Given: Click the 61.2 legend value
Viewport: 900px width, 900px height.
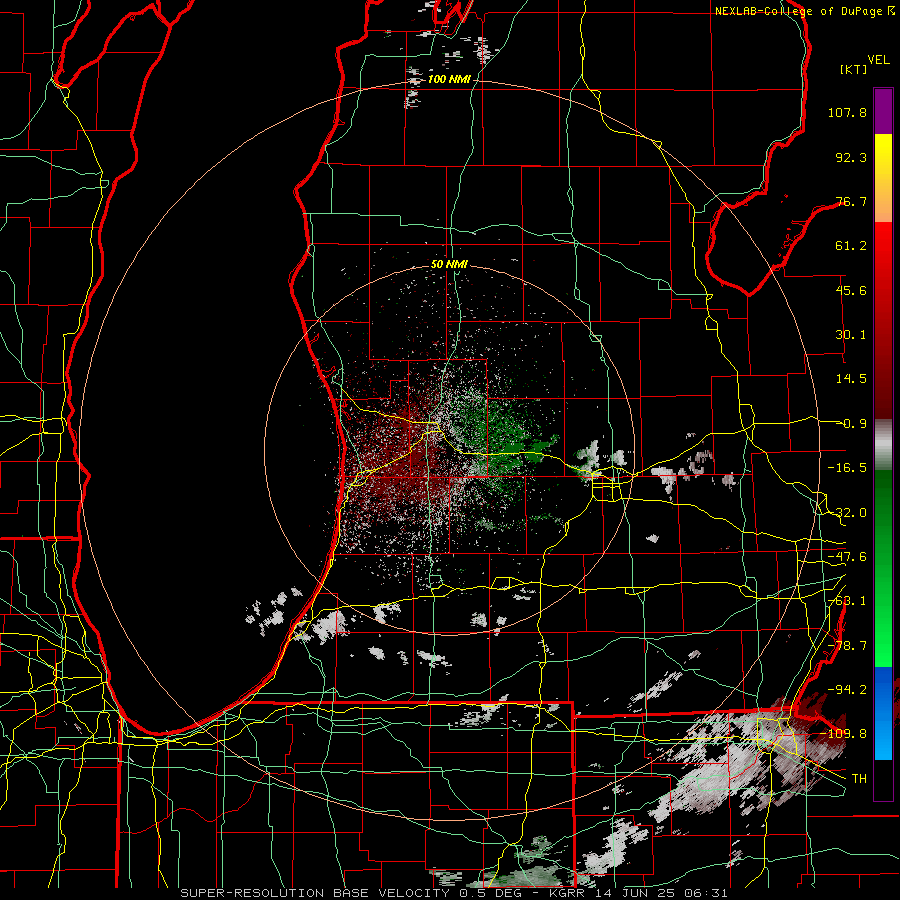Looking at the screenshot, I should tap(851, 246).
